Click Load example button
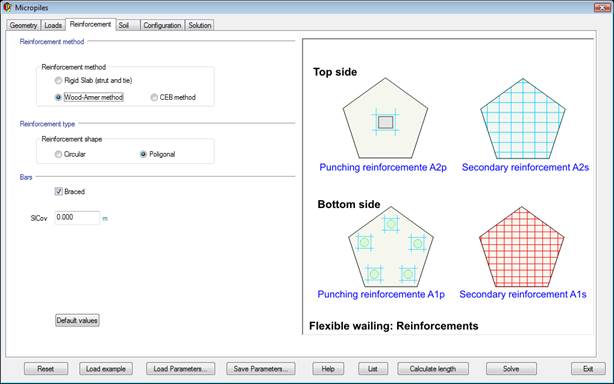The width and height of the screenshot is (614, 384). [x=106, y=369]
